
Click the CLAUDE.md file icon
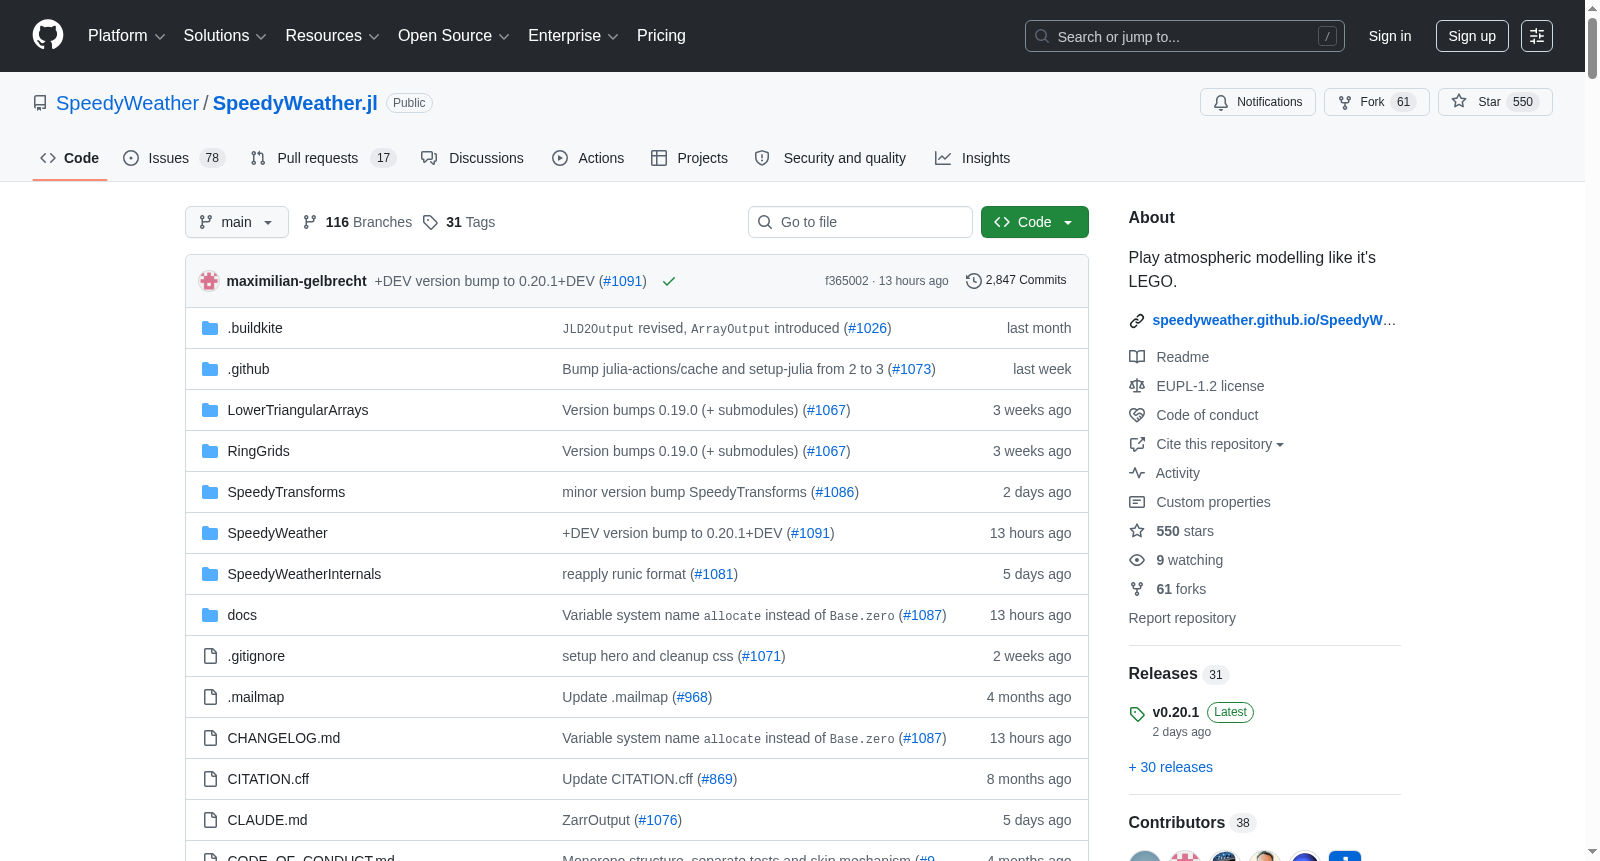(210, 820)
